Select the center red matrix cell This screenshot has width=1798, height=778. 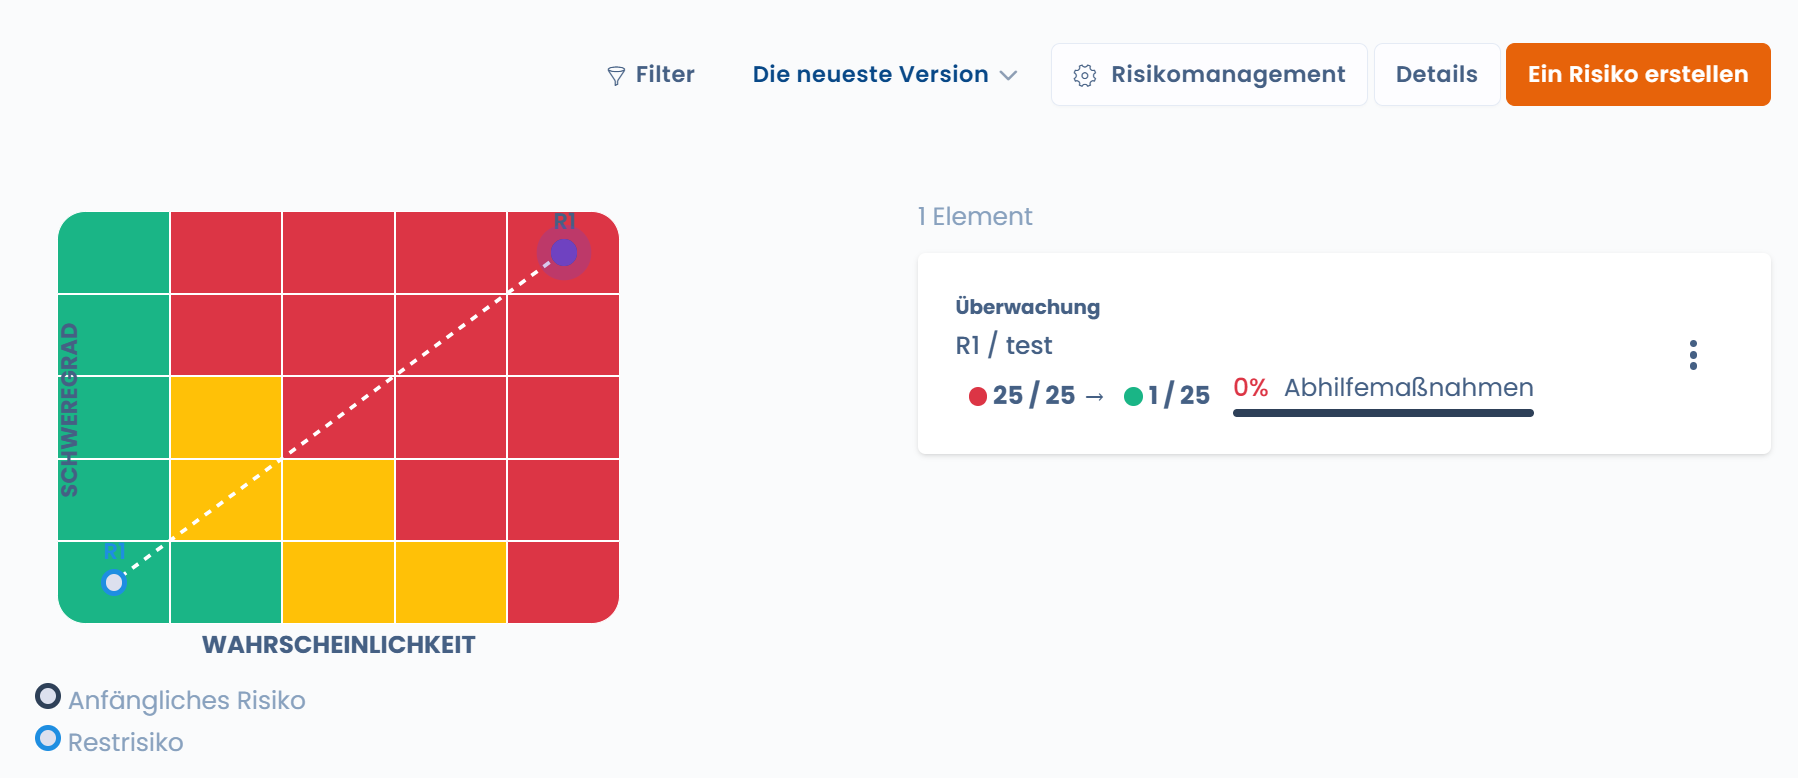[x=338, y=417]
